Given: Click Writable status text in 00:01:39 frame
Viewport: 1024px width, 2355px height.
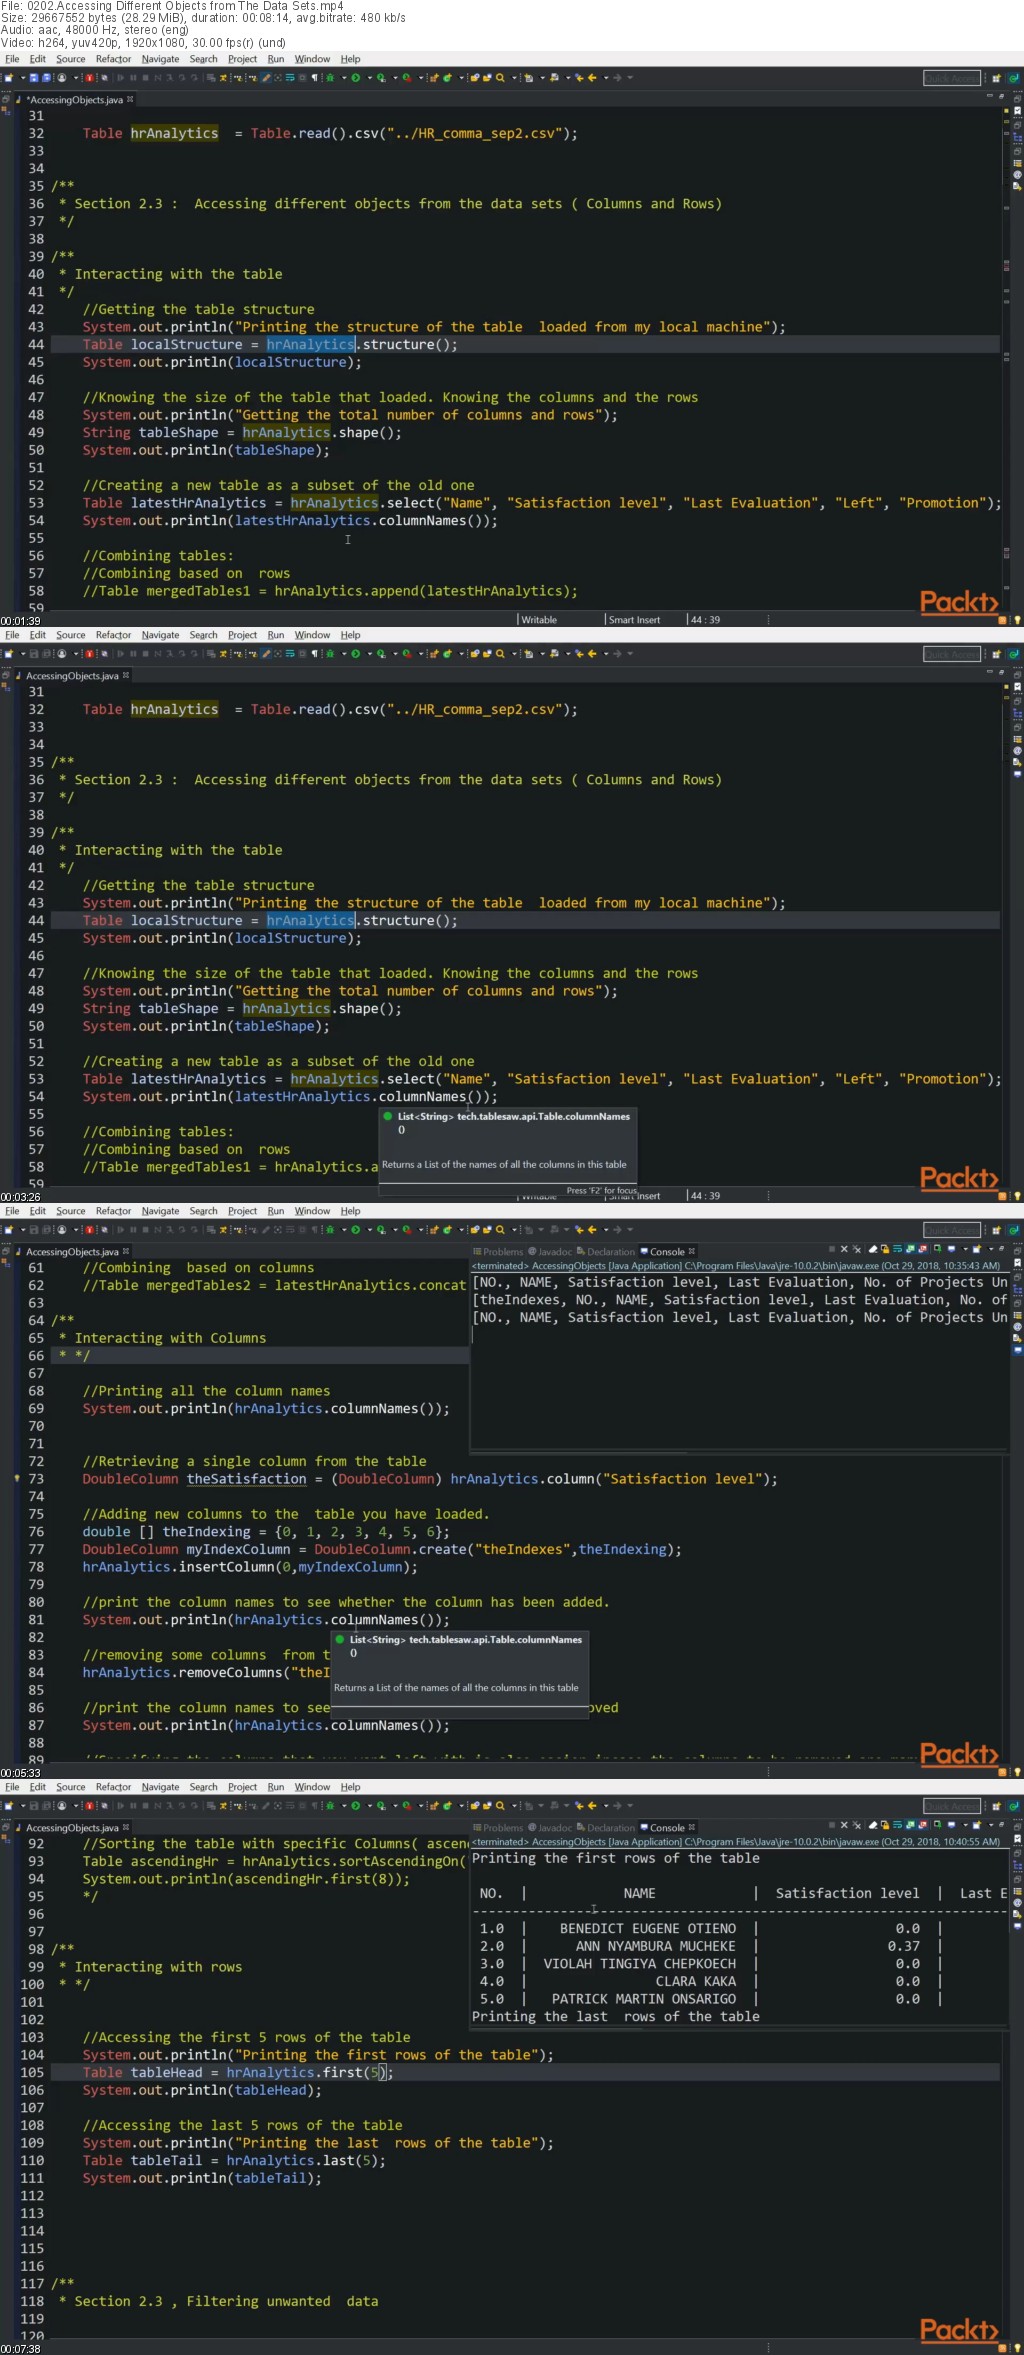Looking at the screenshot, I should click(x=539, y=620).
